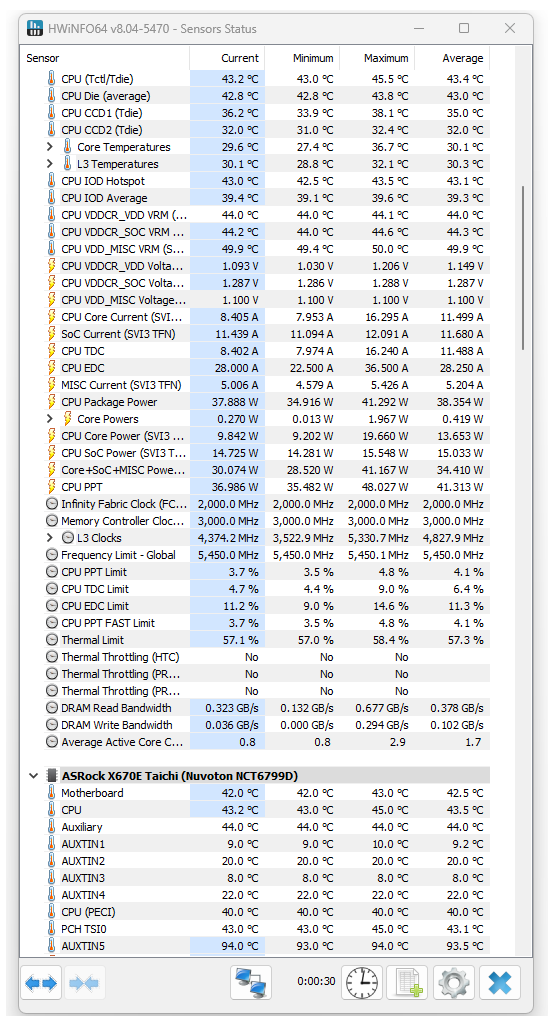Image resolution: width=548 pixels, height=1023 pixels.
Task: Open sensor settings gear icon
Action: [453, 982]
